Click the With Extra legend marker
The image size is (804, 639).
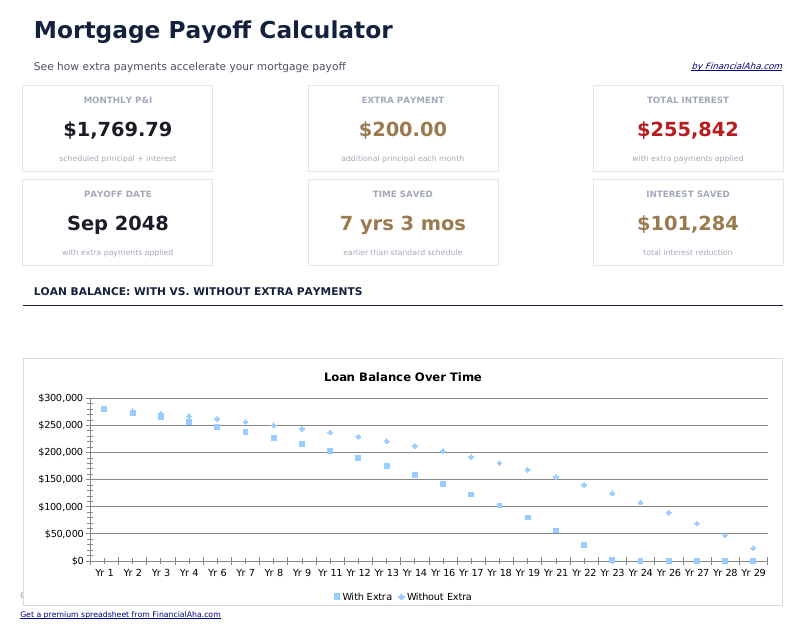pyautogui.click(x=338, y=596)
